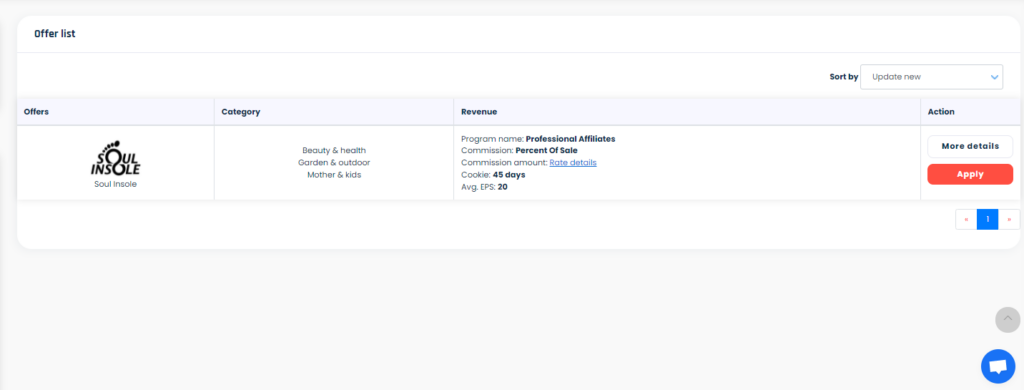Open the Rate details link
1024x390 pixels.
point(573,163)
